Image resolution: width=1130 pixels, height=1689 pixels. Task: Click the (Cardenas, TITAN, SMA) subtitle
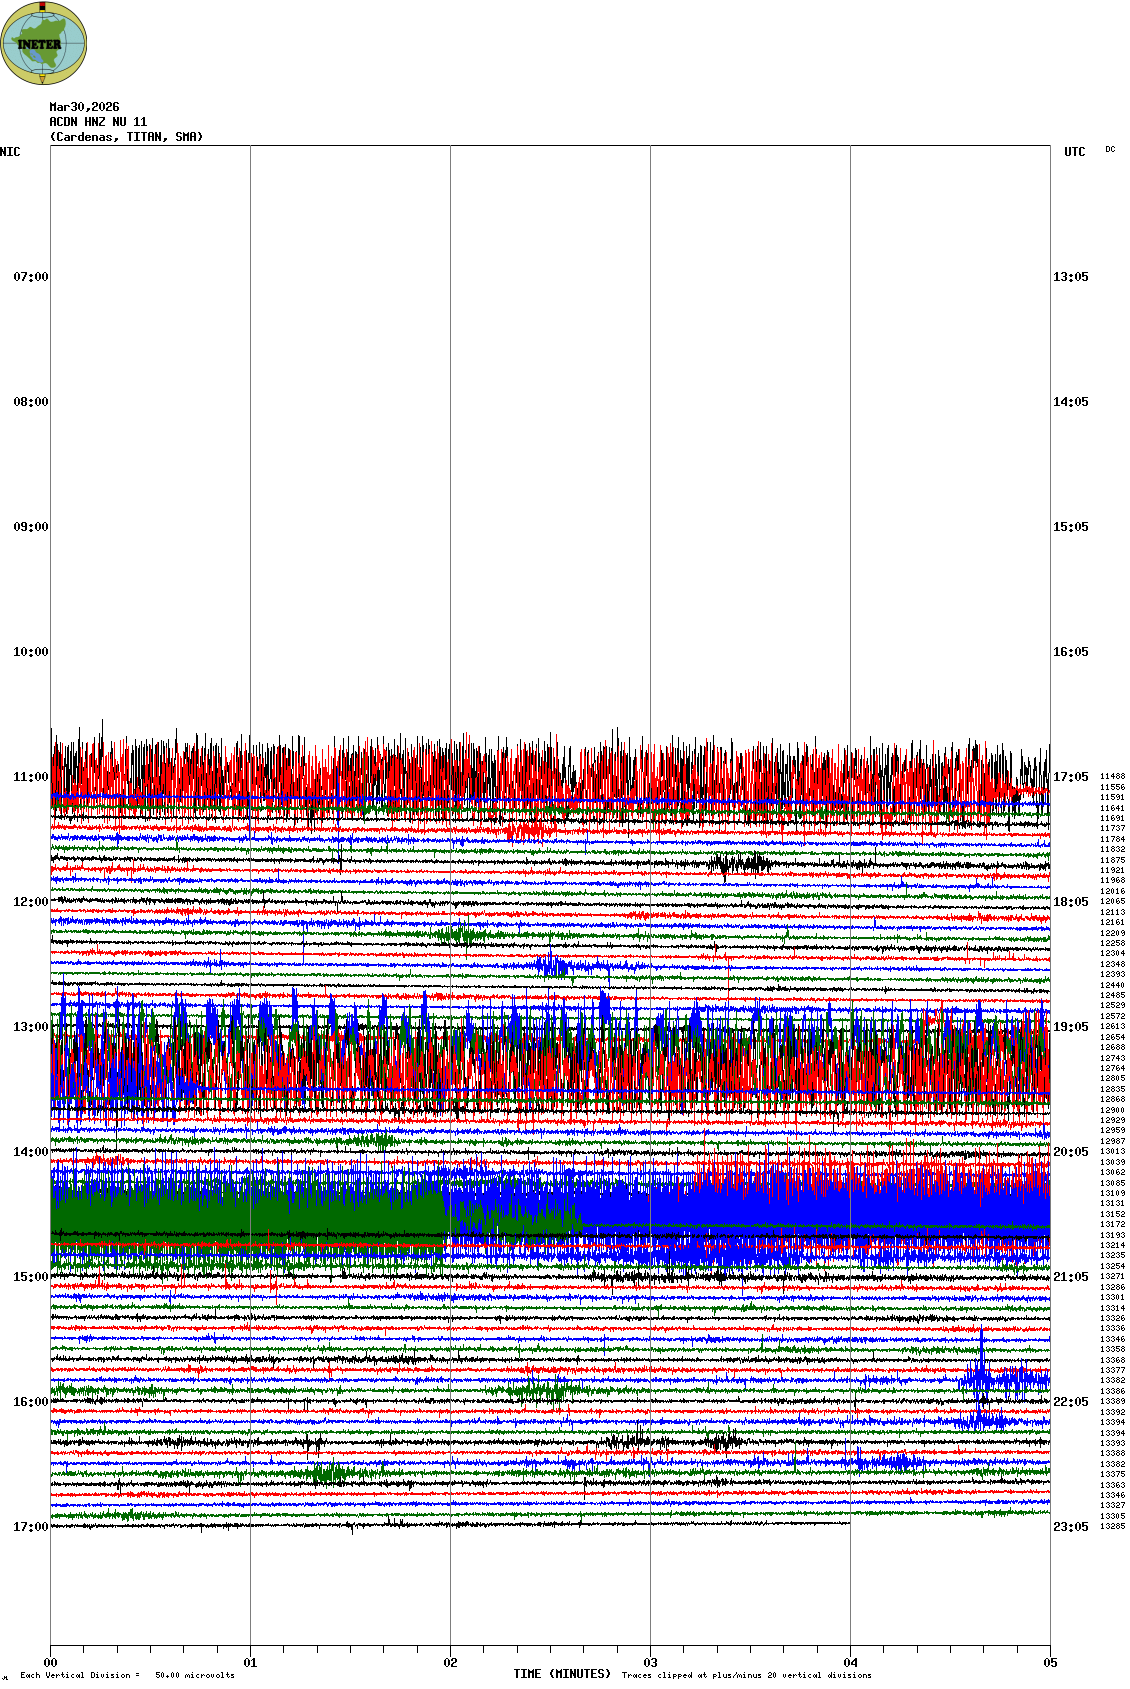pyautogui.click(x=126, y=137)
